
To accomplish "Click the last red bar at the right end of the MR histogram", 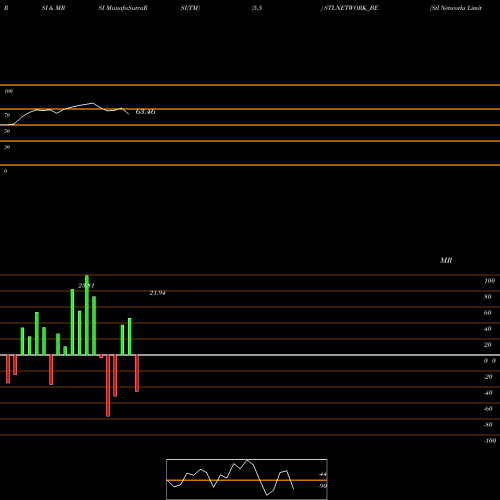I will coord(137,373).
